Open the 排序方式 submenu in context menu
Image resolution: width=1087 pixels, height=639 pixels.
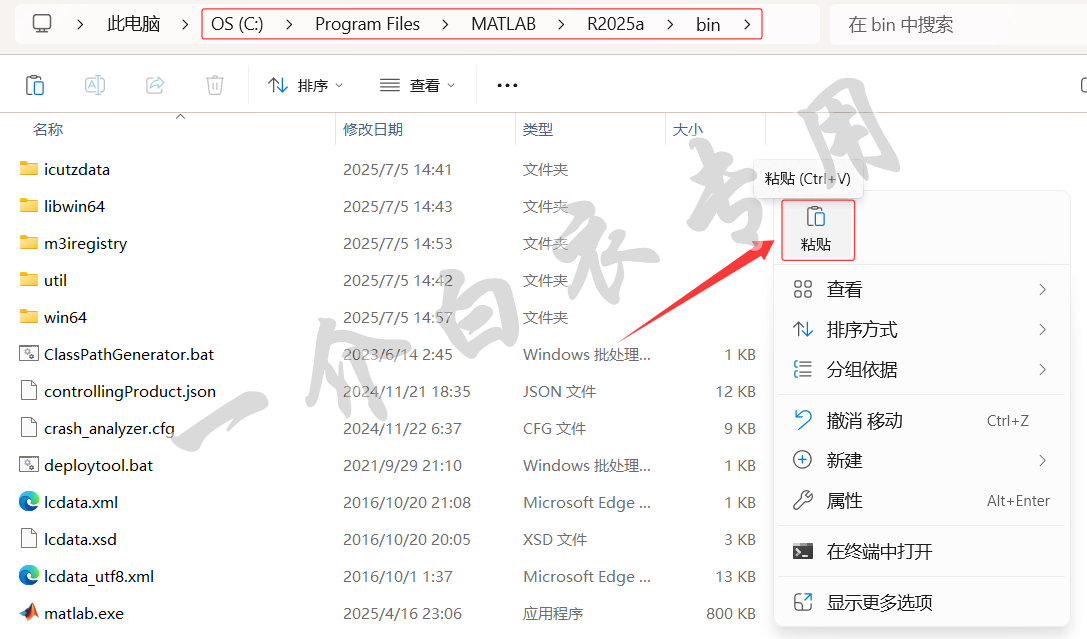click(921, 330)
